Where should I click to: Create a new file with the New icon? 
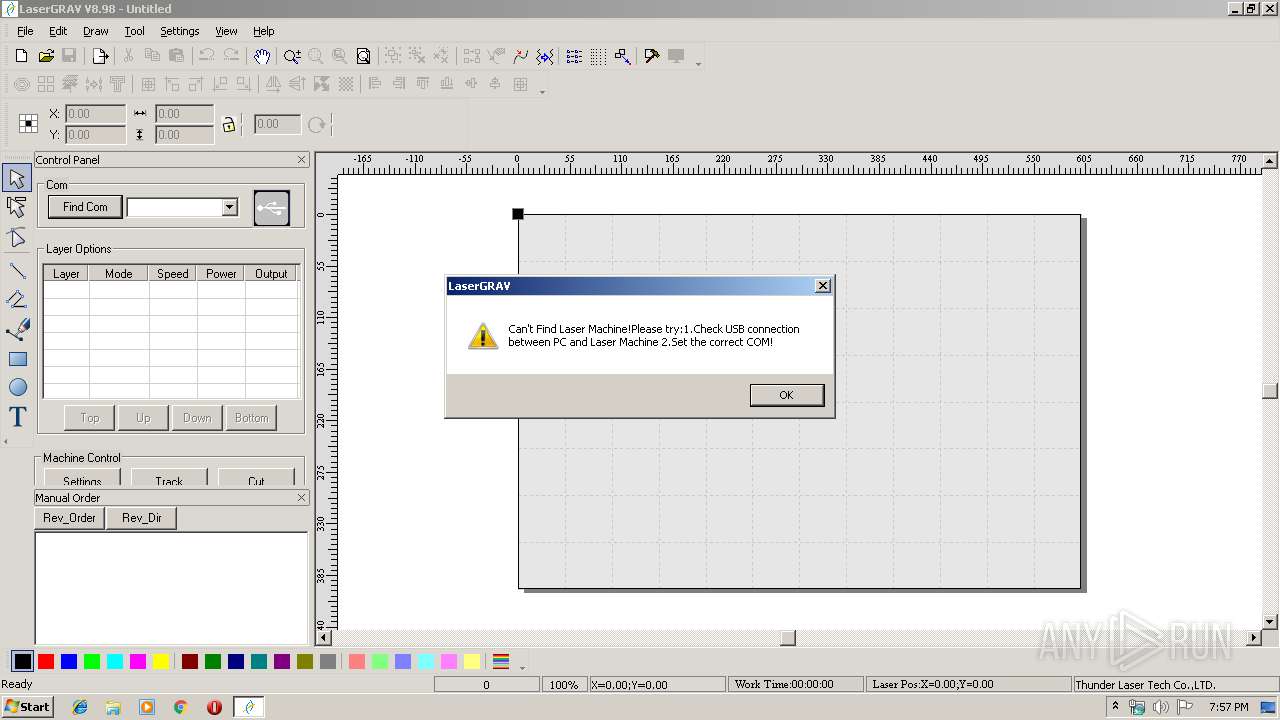(x=21, y=56)
